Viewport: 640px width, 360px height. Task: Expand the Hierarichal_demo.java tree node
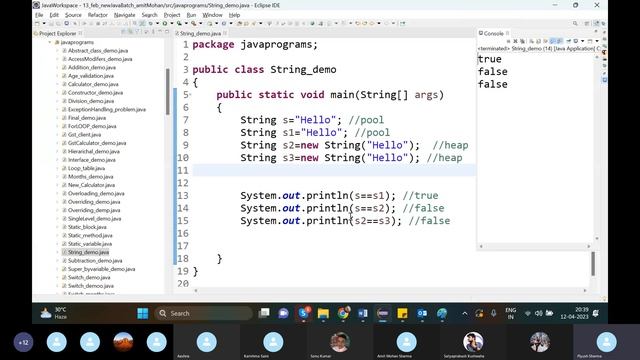click(58, 151)
